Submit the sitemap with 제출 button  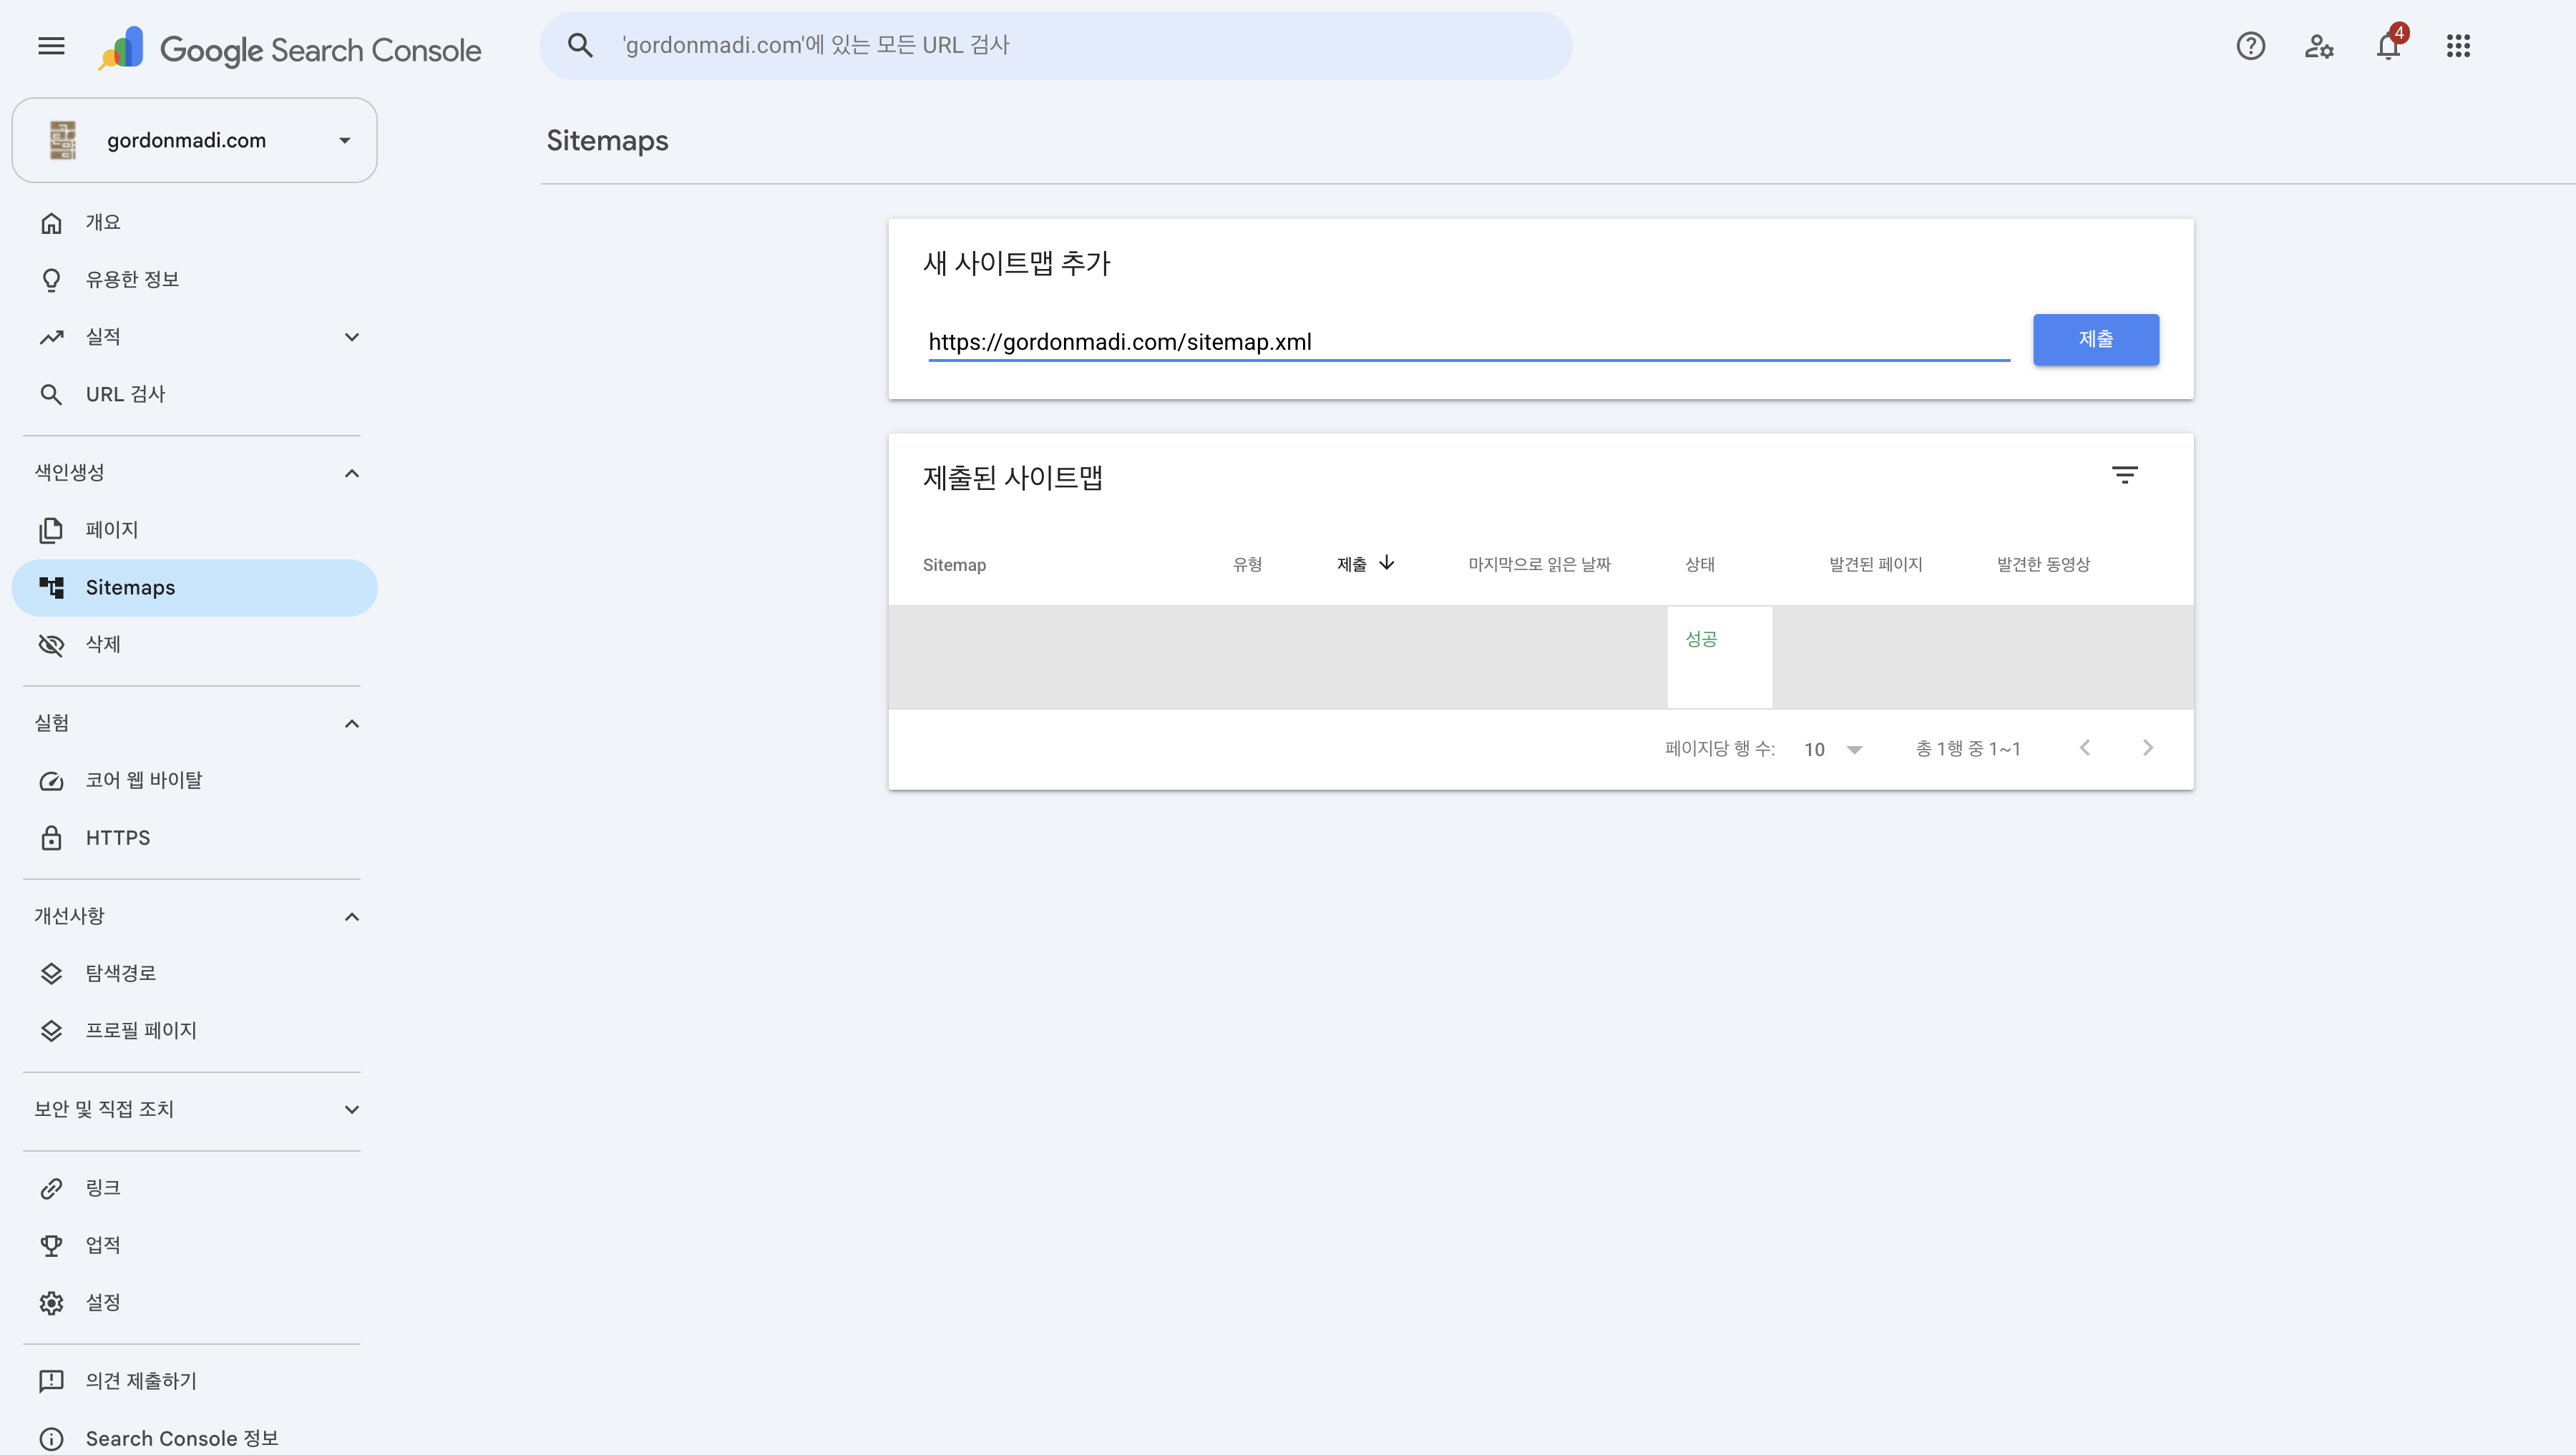(x=2096, y=339)
